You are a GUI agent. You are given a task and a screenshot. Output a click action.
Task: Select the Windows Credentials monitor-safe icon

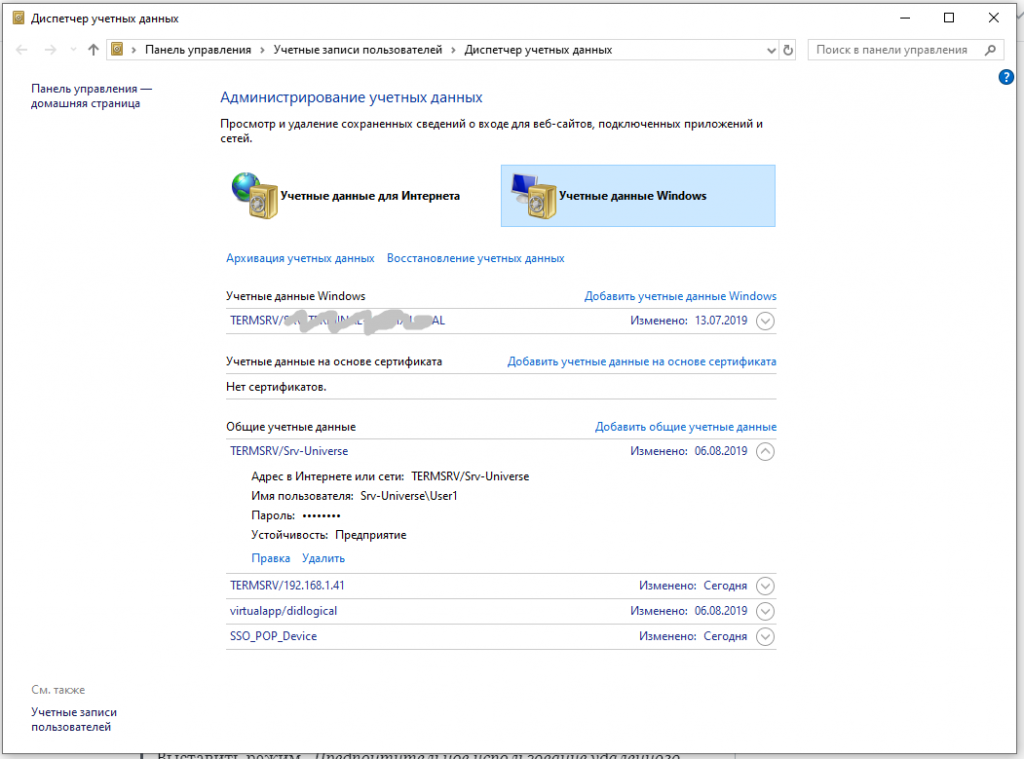tap(532, 196)
